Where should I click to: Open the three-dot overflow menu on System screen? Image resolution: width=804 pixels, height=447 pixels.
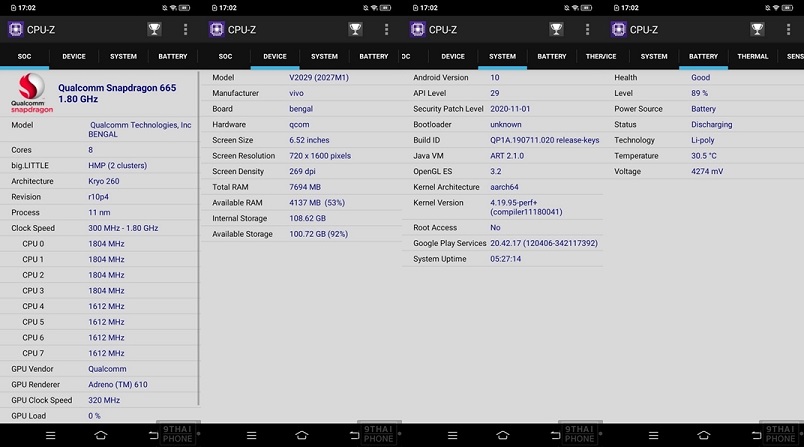coord(587,30)
